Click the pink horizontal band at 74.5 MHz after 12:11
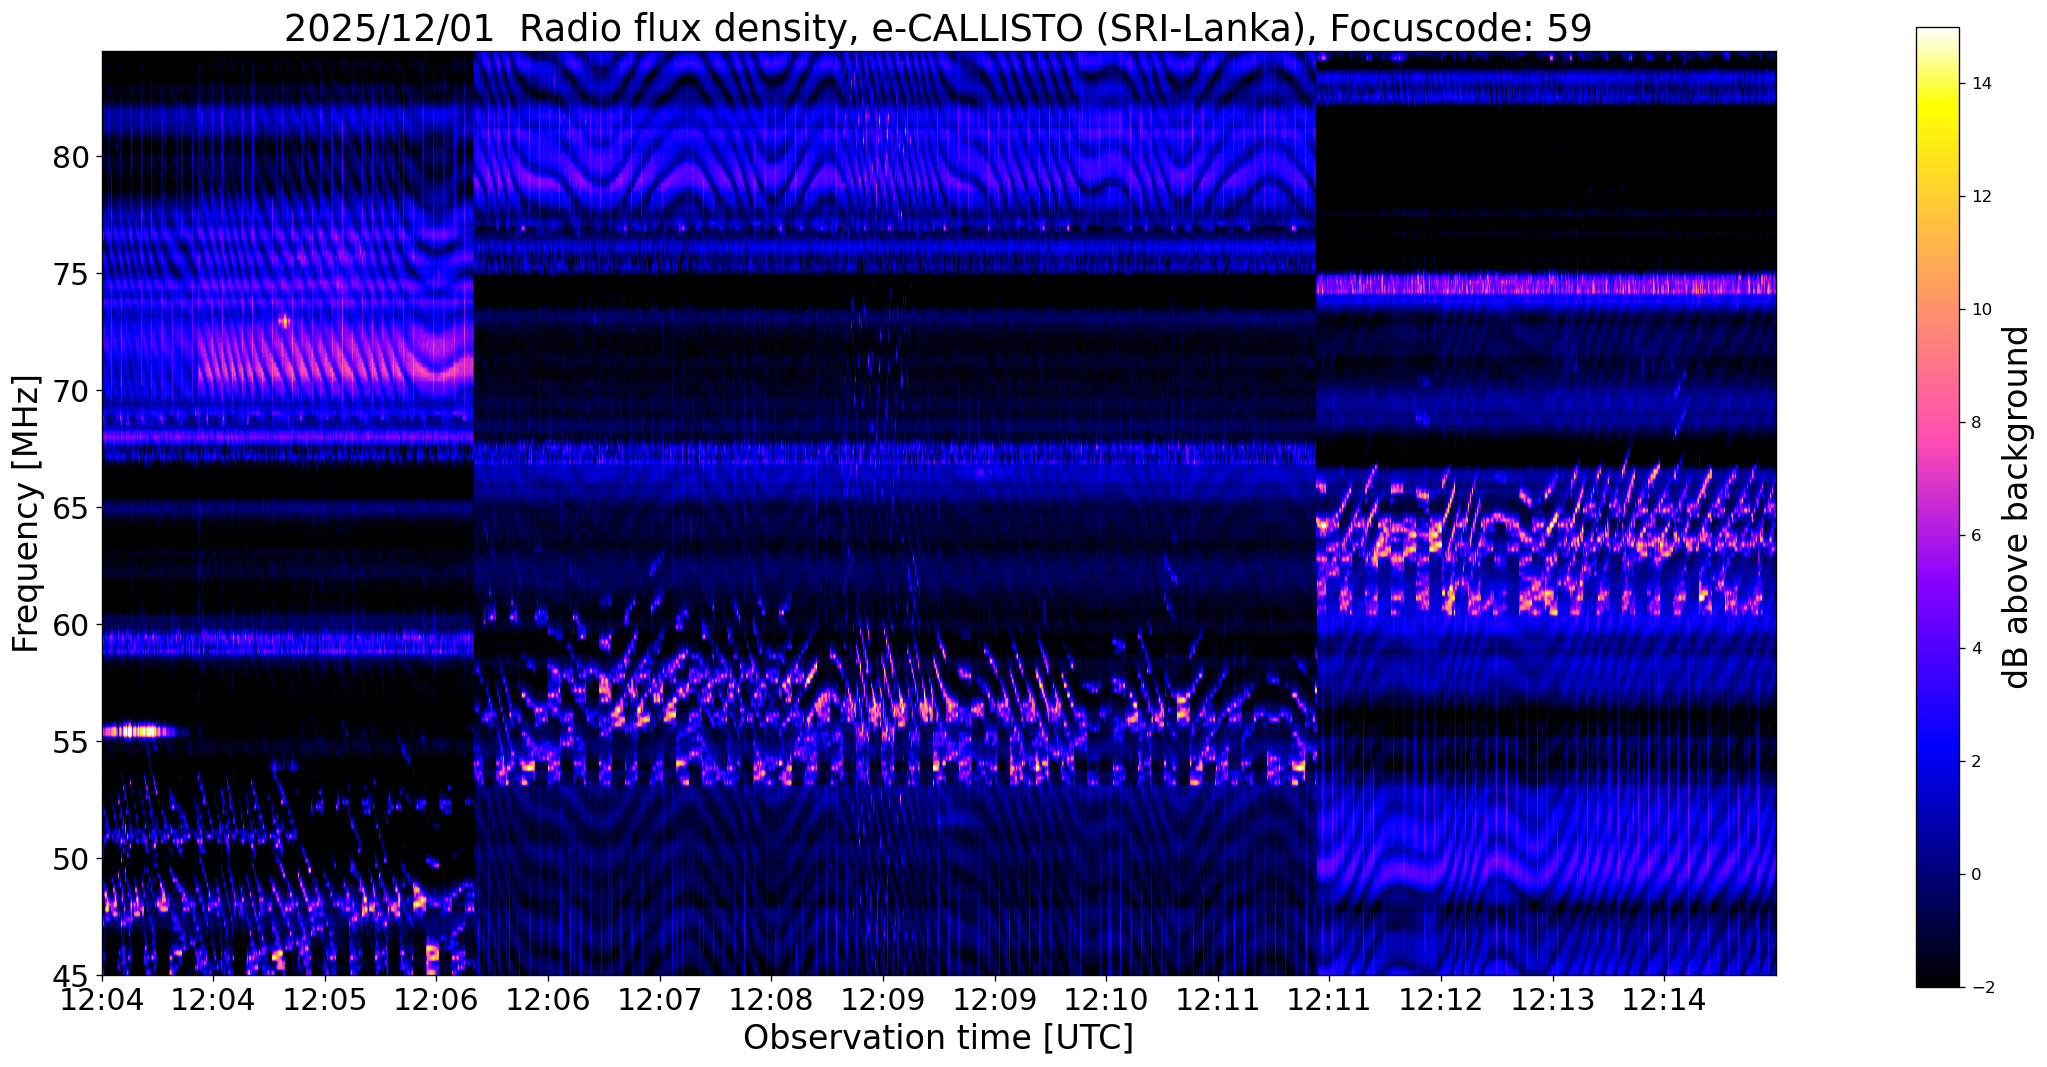The width and height of the screenshot is (2047, 1067). point(1546,285)
